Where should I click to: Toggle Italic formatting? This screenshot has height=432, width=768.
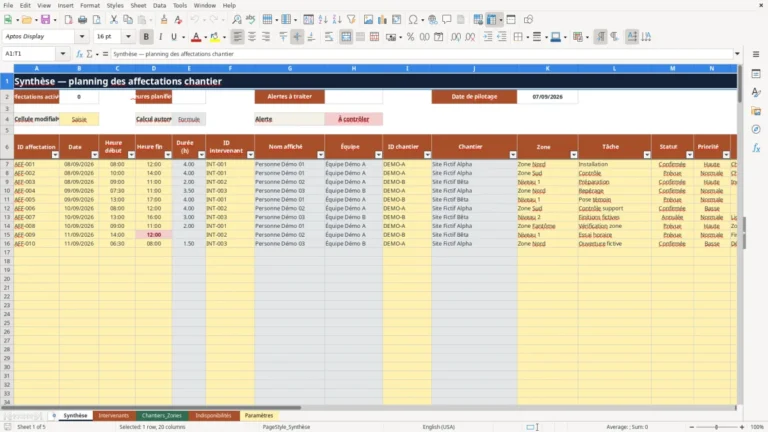click(x=160, y=37)
